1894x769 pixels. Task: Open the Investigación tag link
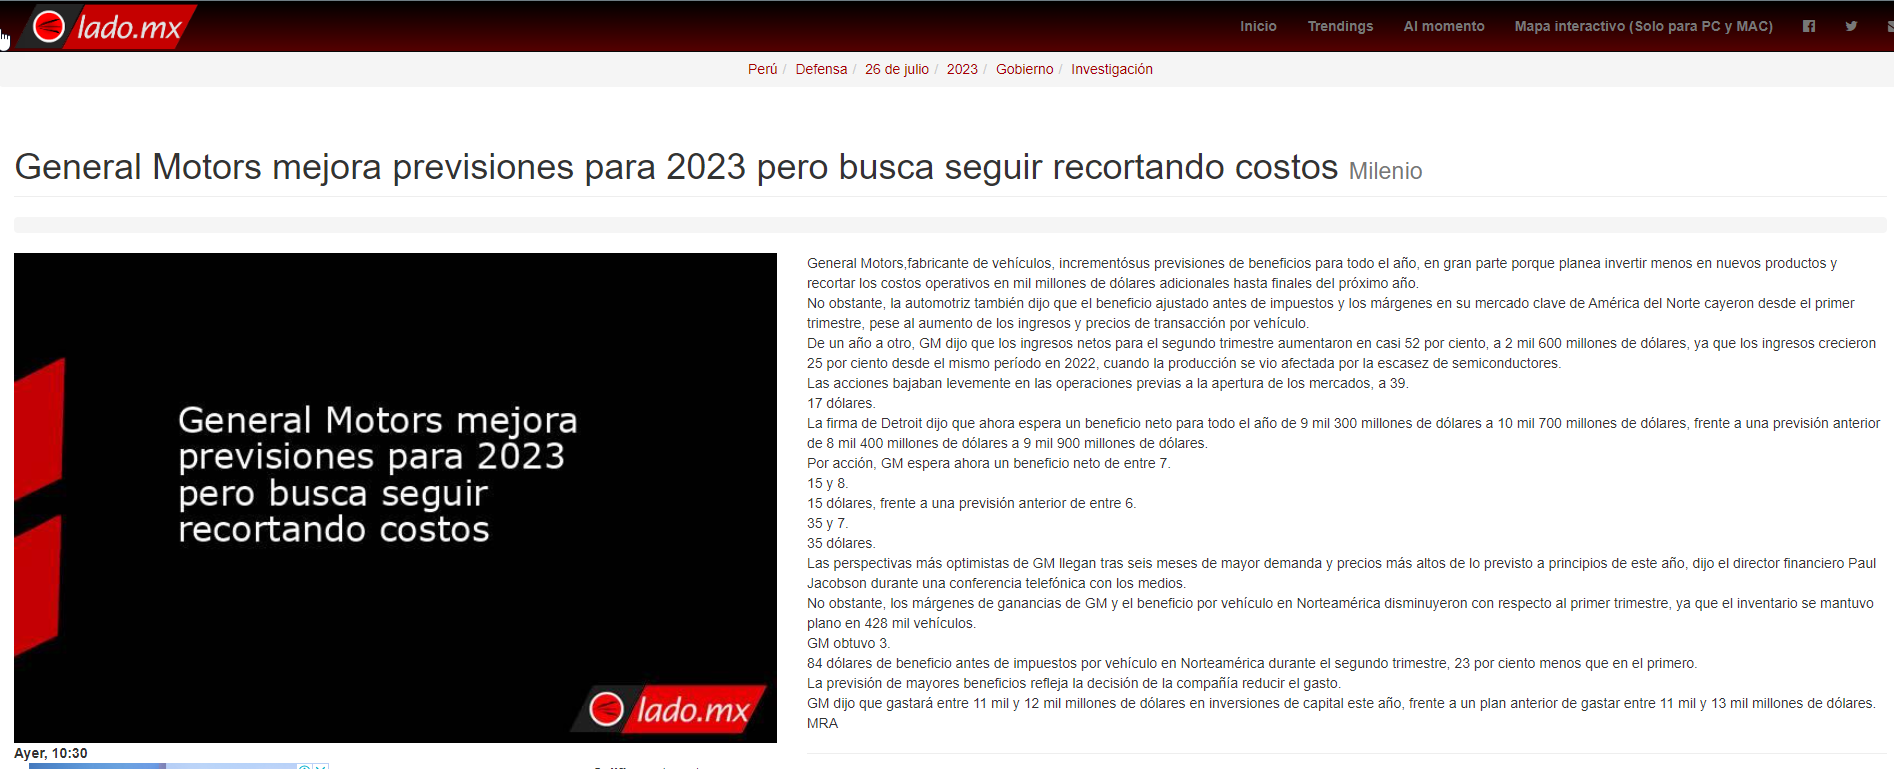1112,69
